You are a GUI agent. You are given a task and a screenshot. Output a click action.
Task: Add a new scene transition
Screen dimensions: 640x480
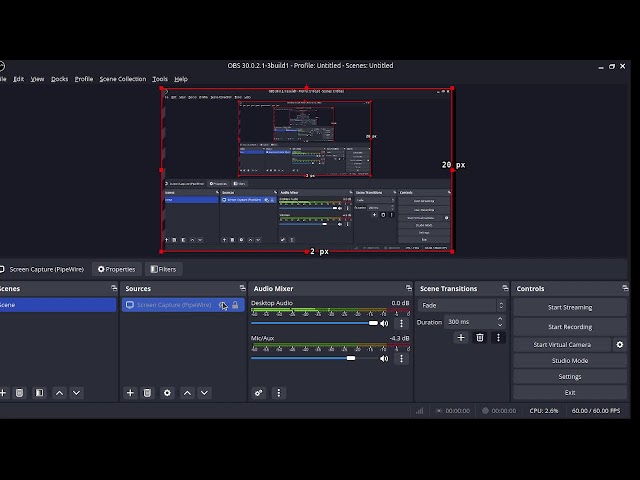pos(461,338)
